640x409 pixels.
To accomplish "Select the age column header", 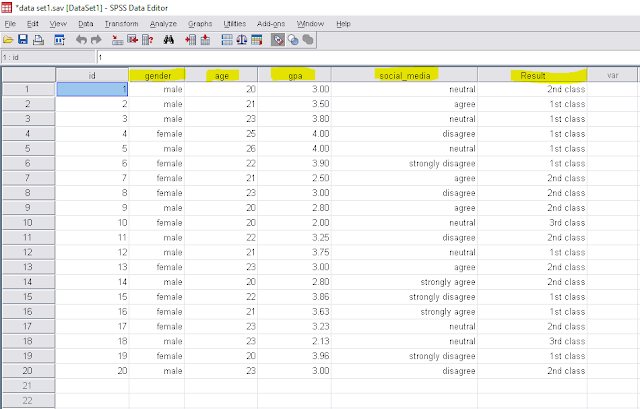I will [x=221, y=75].
